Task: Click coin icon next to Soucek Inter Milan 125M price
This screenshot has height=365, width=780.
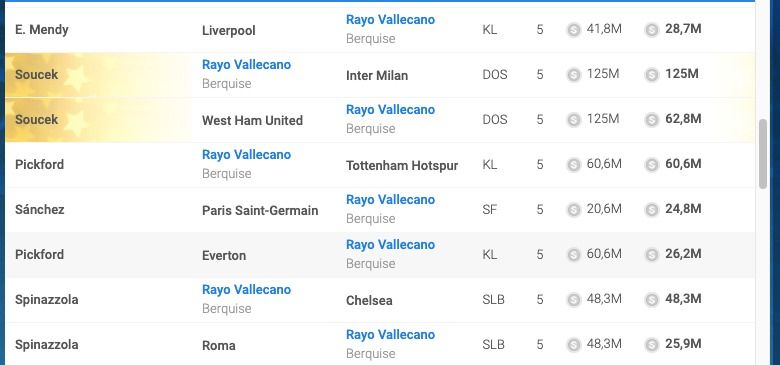Action: click(652, 75)
